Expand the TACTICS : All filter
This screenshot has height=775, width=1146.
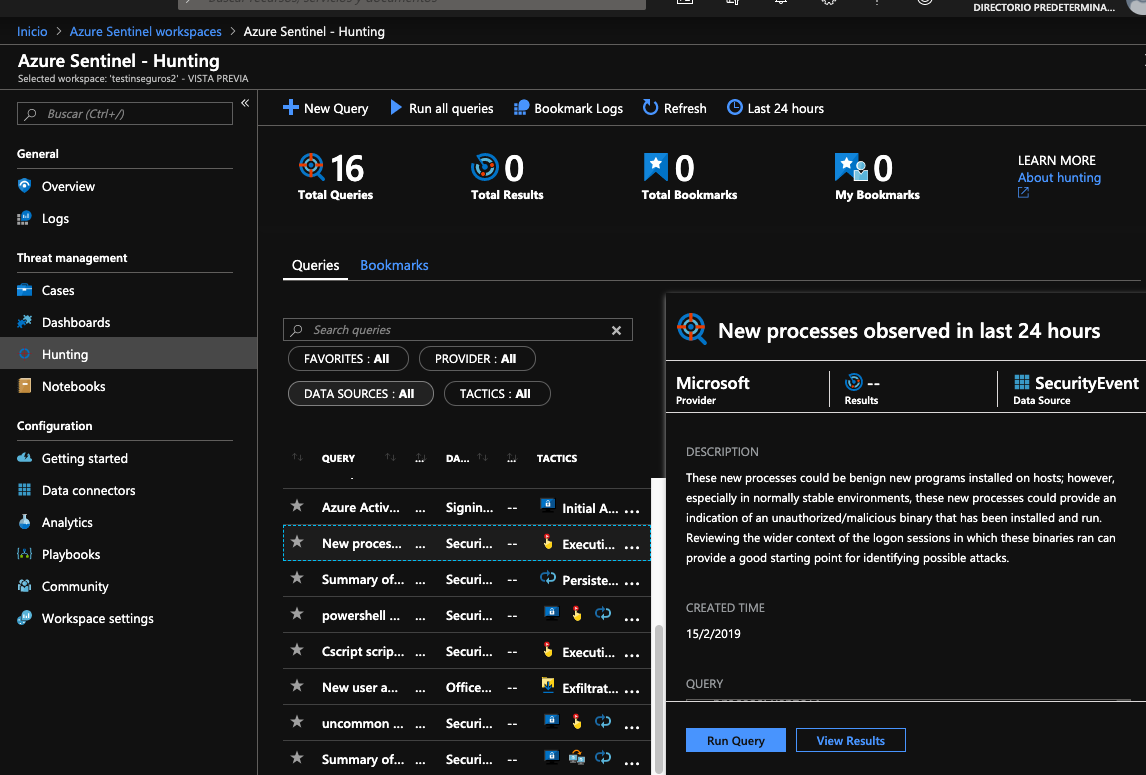click(x=496, y=394)
